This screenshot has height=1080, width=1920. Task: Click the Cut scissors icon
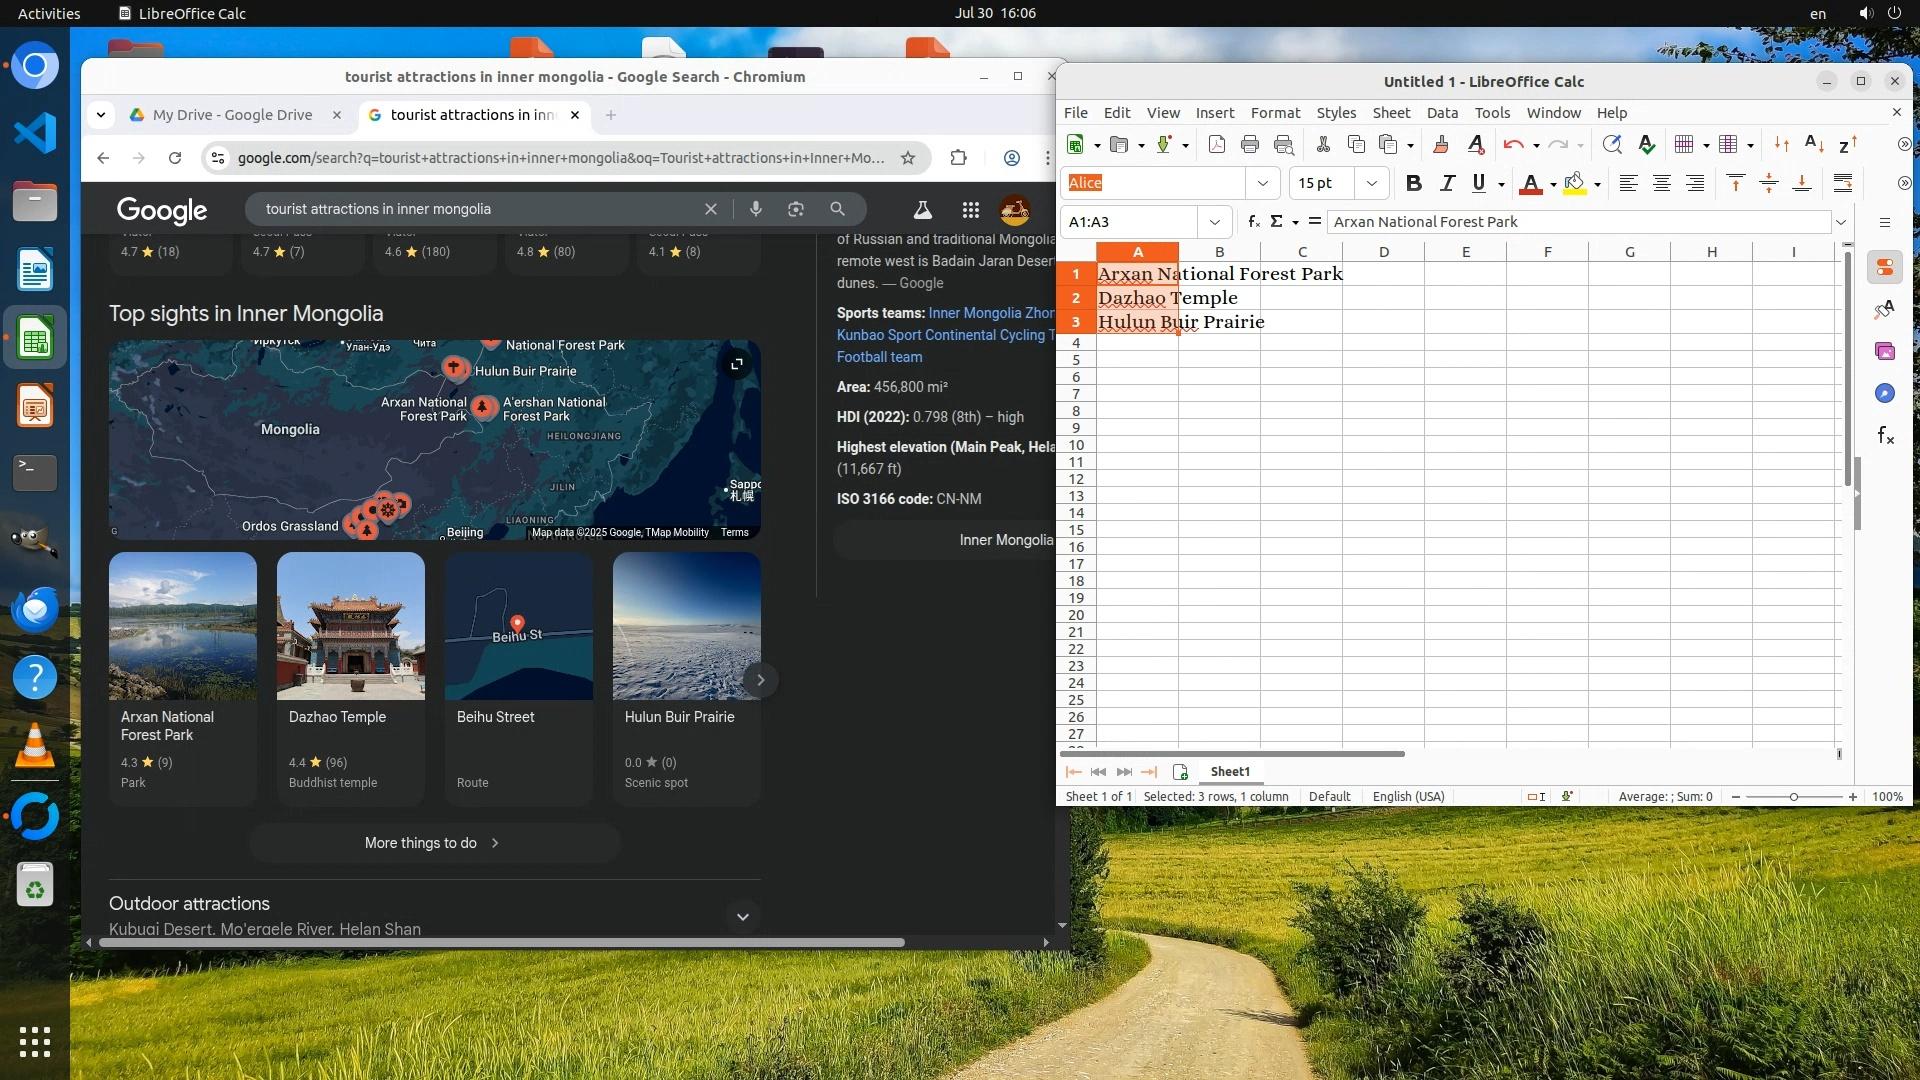point(1323,145)
